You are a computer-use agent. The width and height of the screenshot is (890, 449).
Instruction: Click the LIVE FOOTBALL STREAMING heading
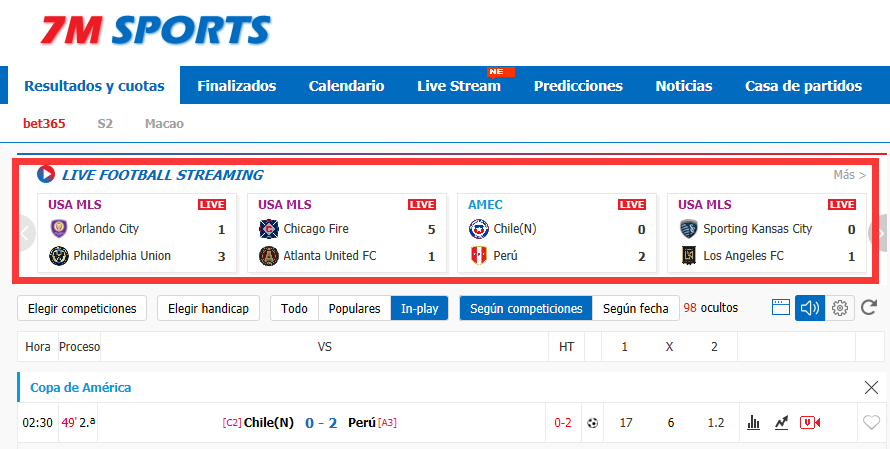162,175
